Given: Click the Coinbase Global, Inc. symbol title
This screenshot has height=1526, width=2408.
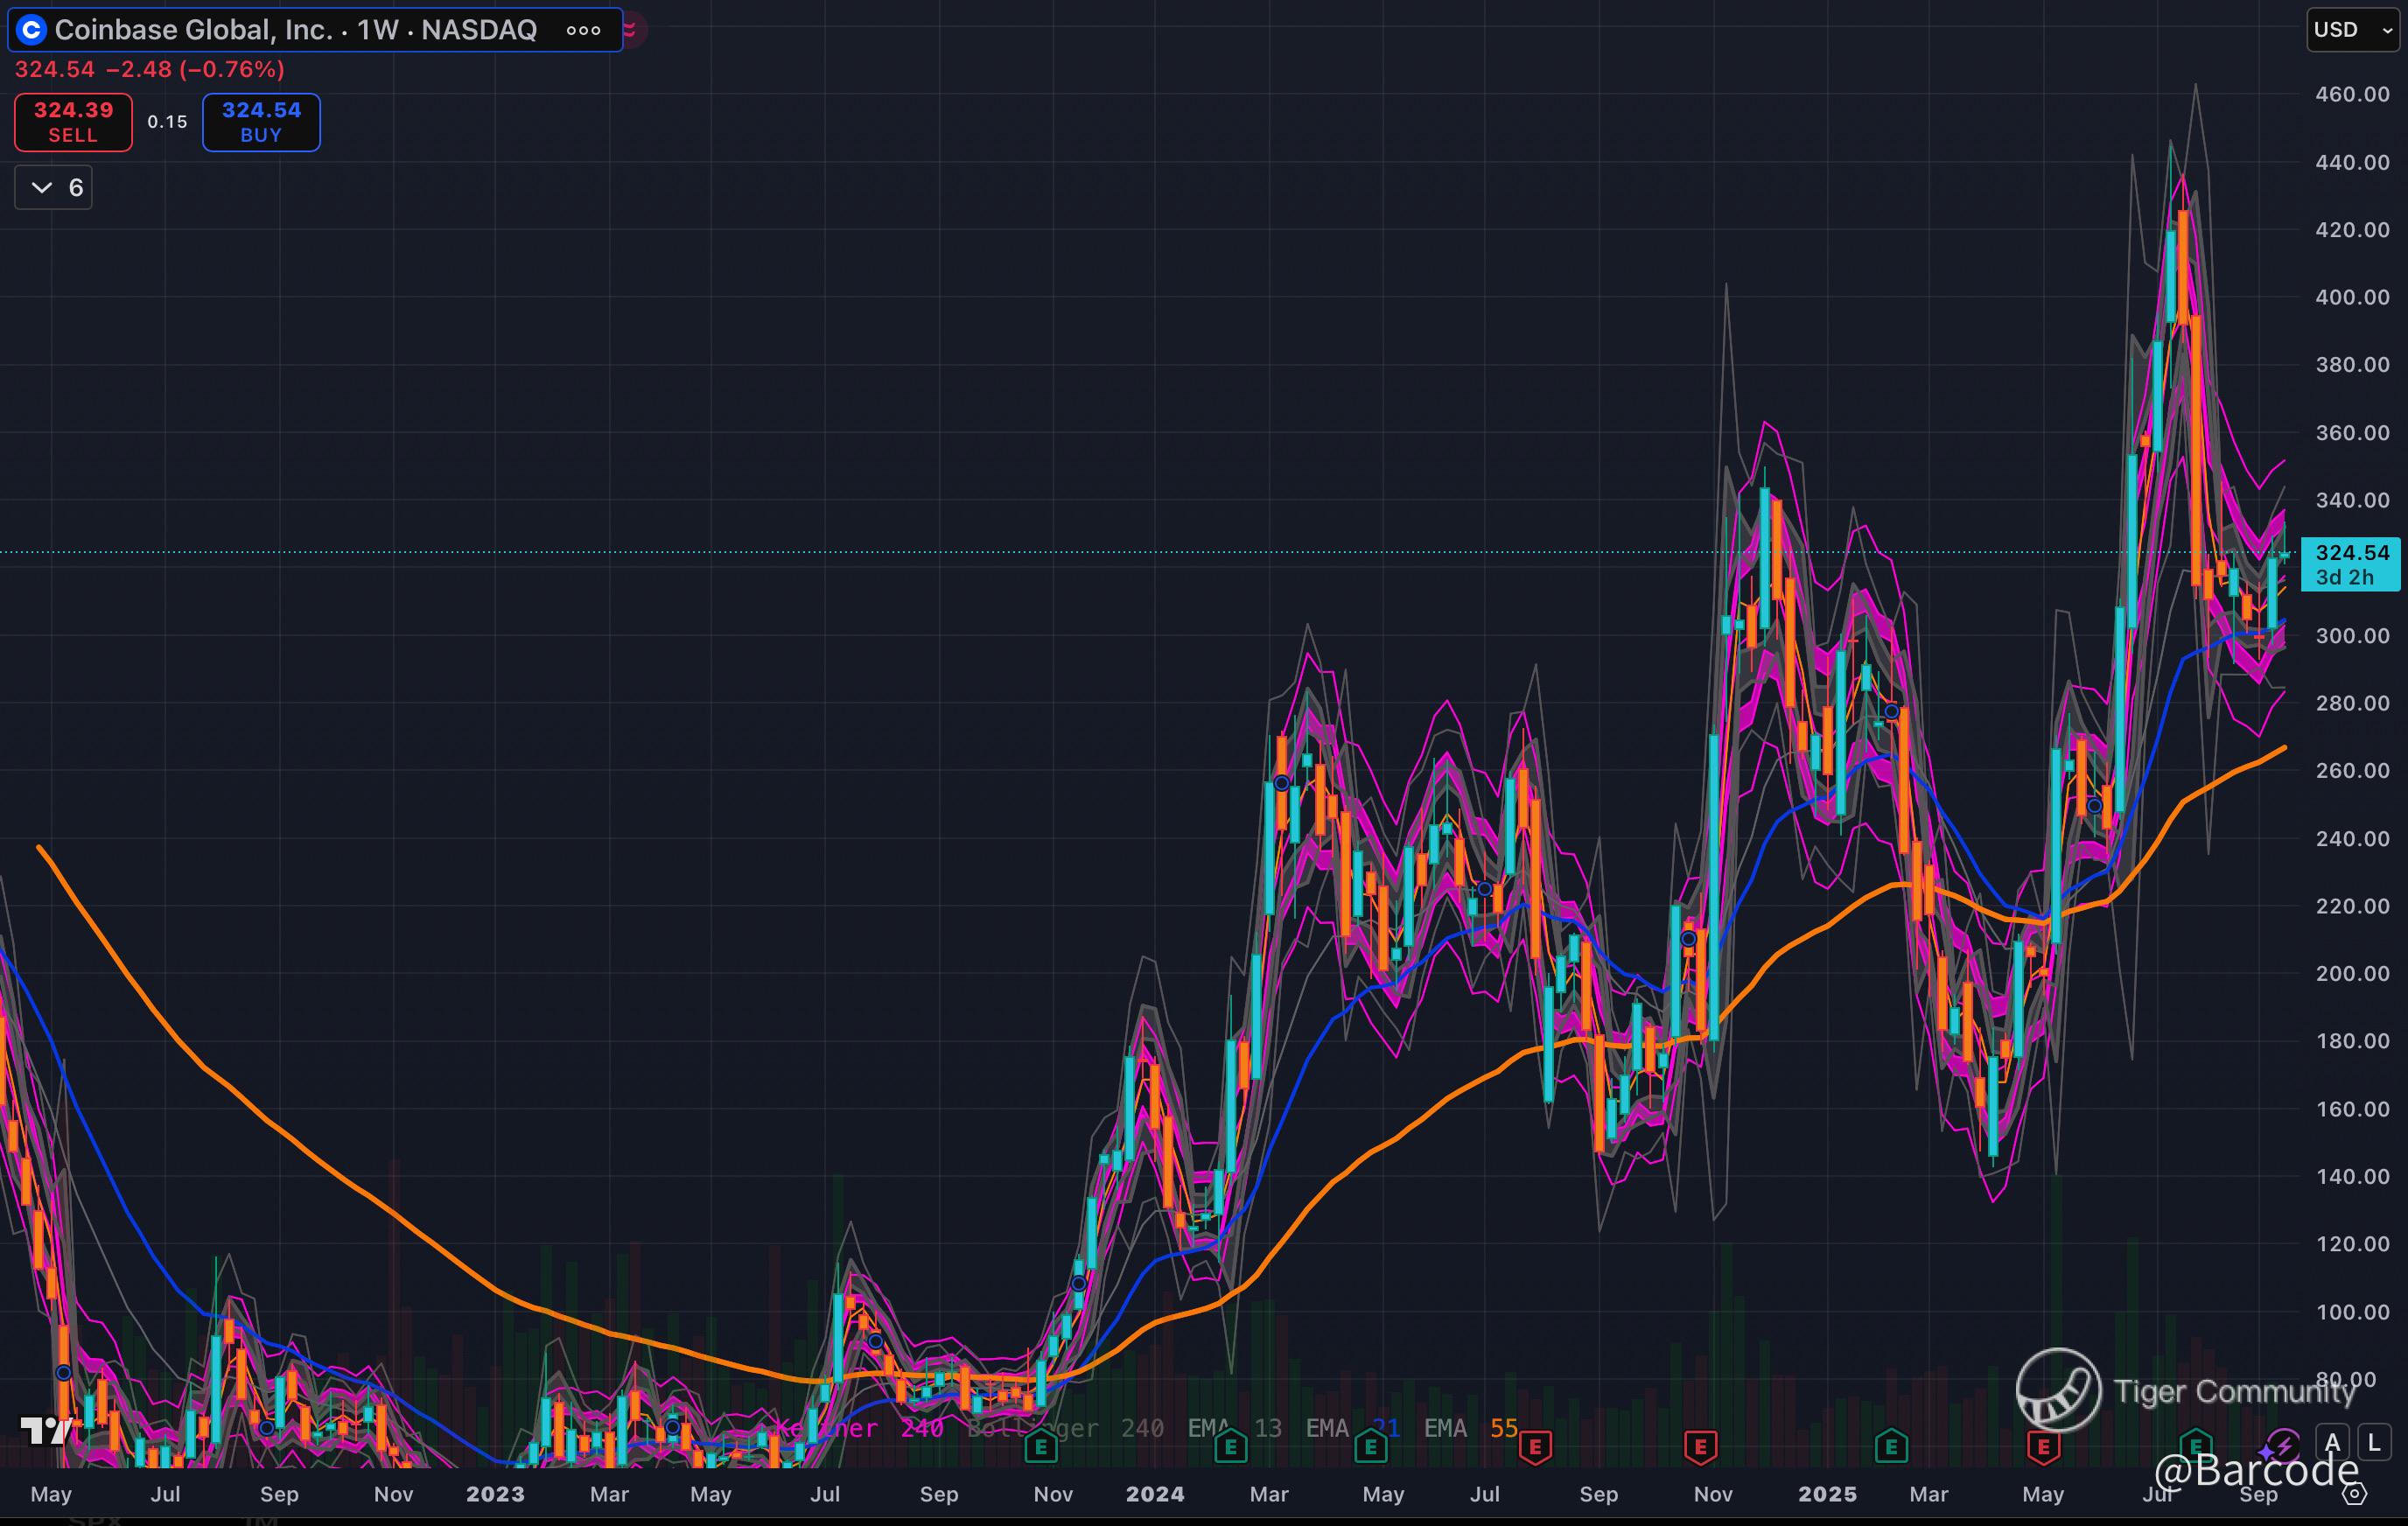Looking at the screenshot, I should (193, 30).
